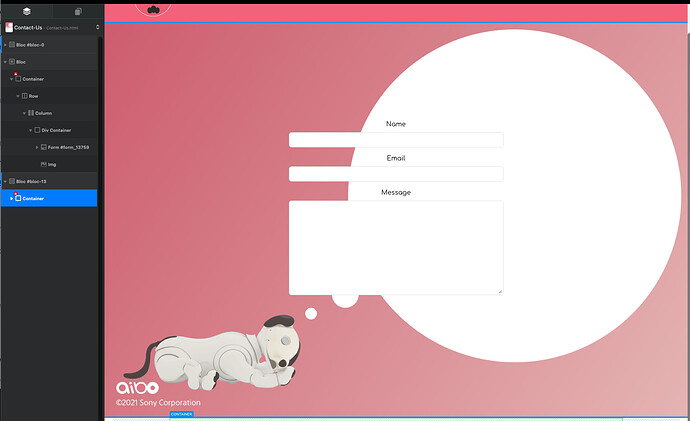Click the Bloc layer type icon
Screen dimensions: 690x421
[x=12, y=62]
